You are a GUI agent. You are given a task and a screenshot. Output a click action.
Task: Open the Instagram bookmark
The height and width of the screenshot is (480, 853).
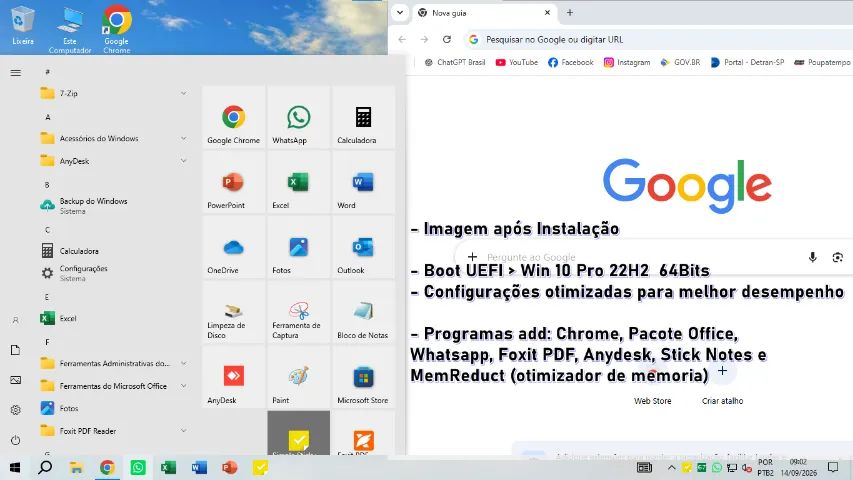(x=627, y=63)
